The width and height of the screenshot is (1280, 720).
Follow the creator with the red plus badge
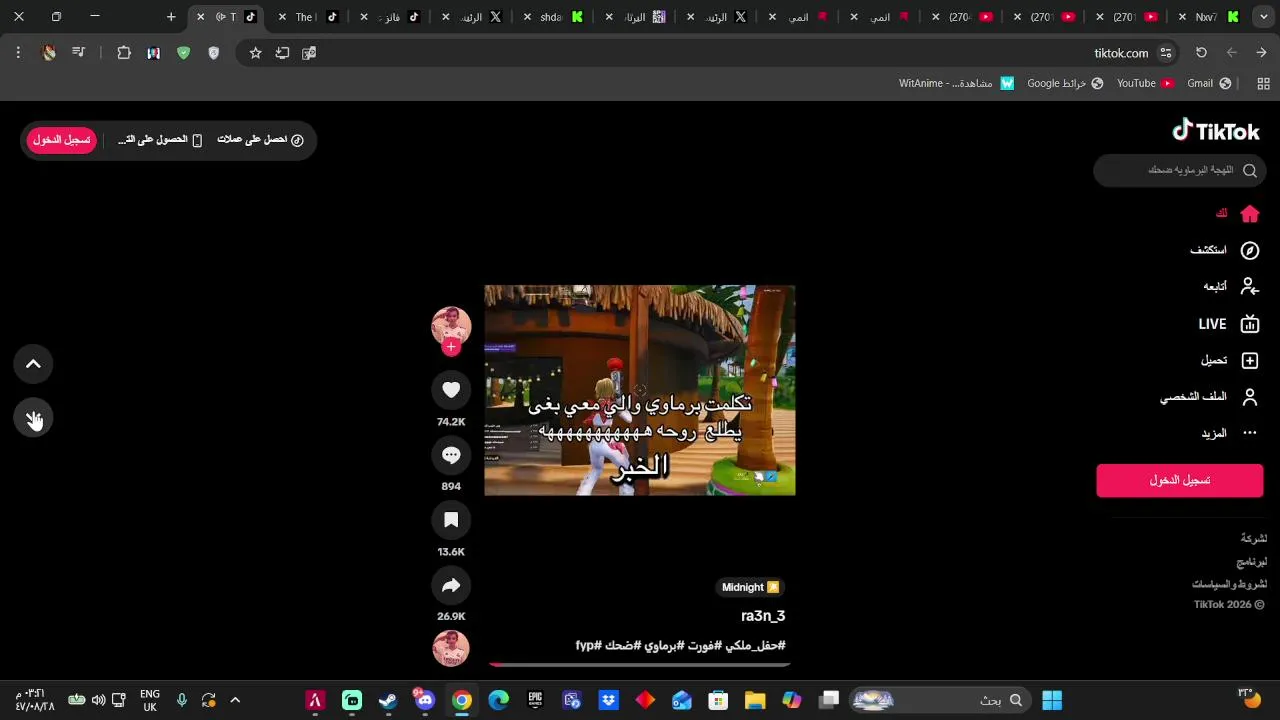[451, 347]
